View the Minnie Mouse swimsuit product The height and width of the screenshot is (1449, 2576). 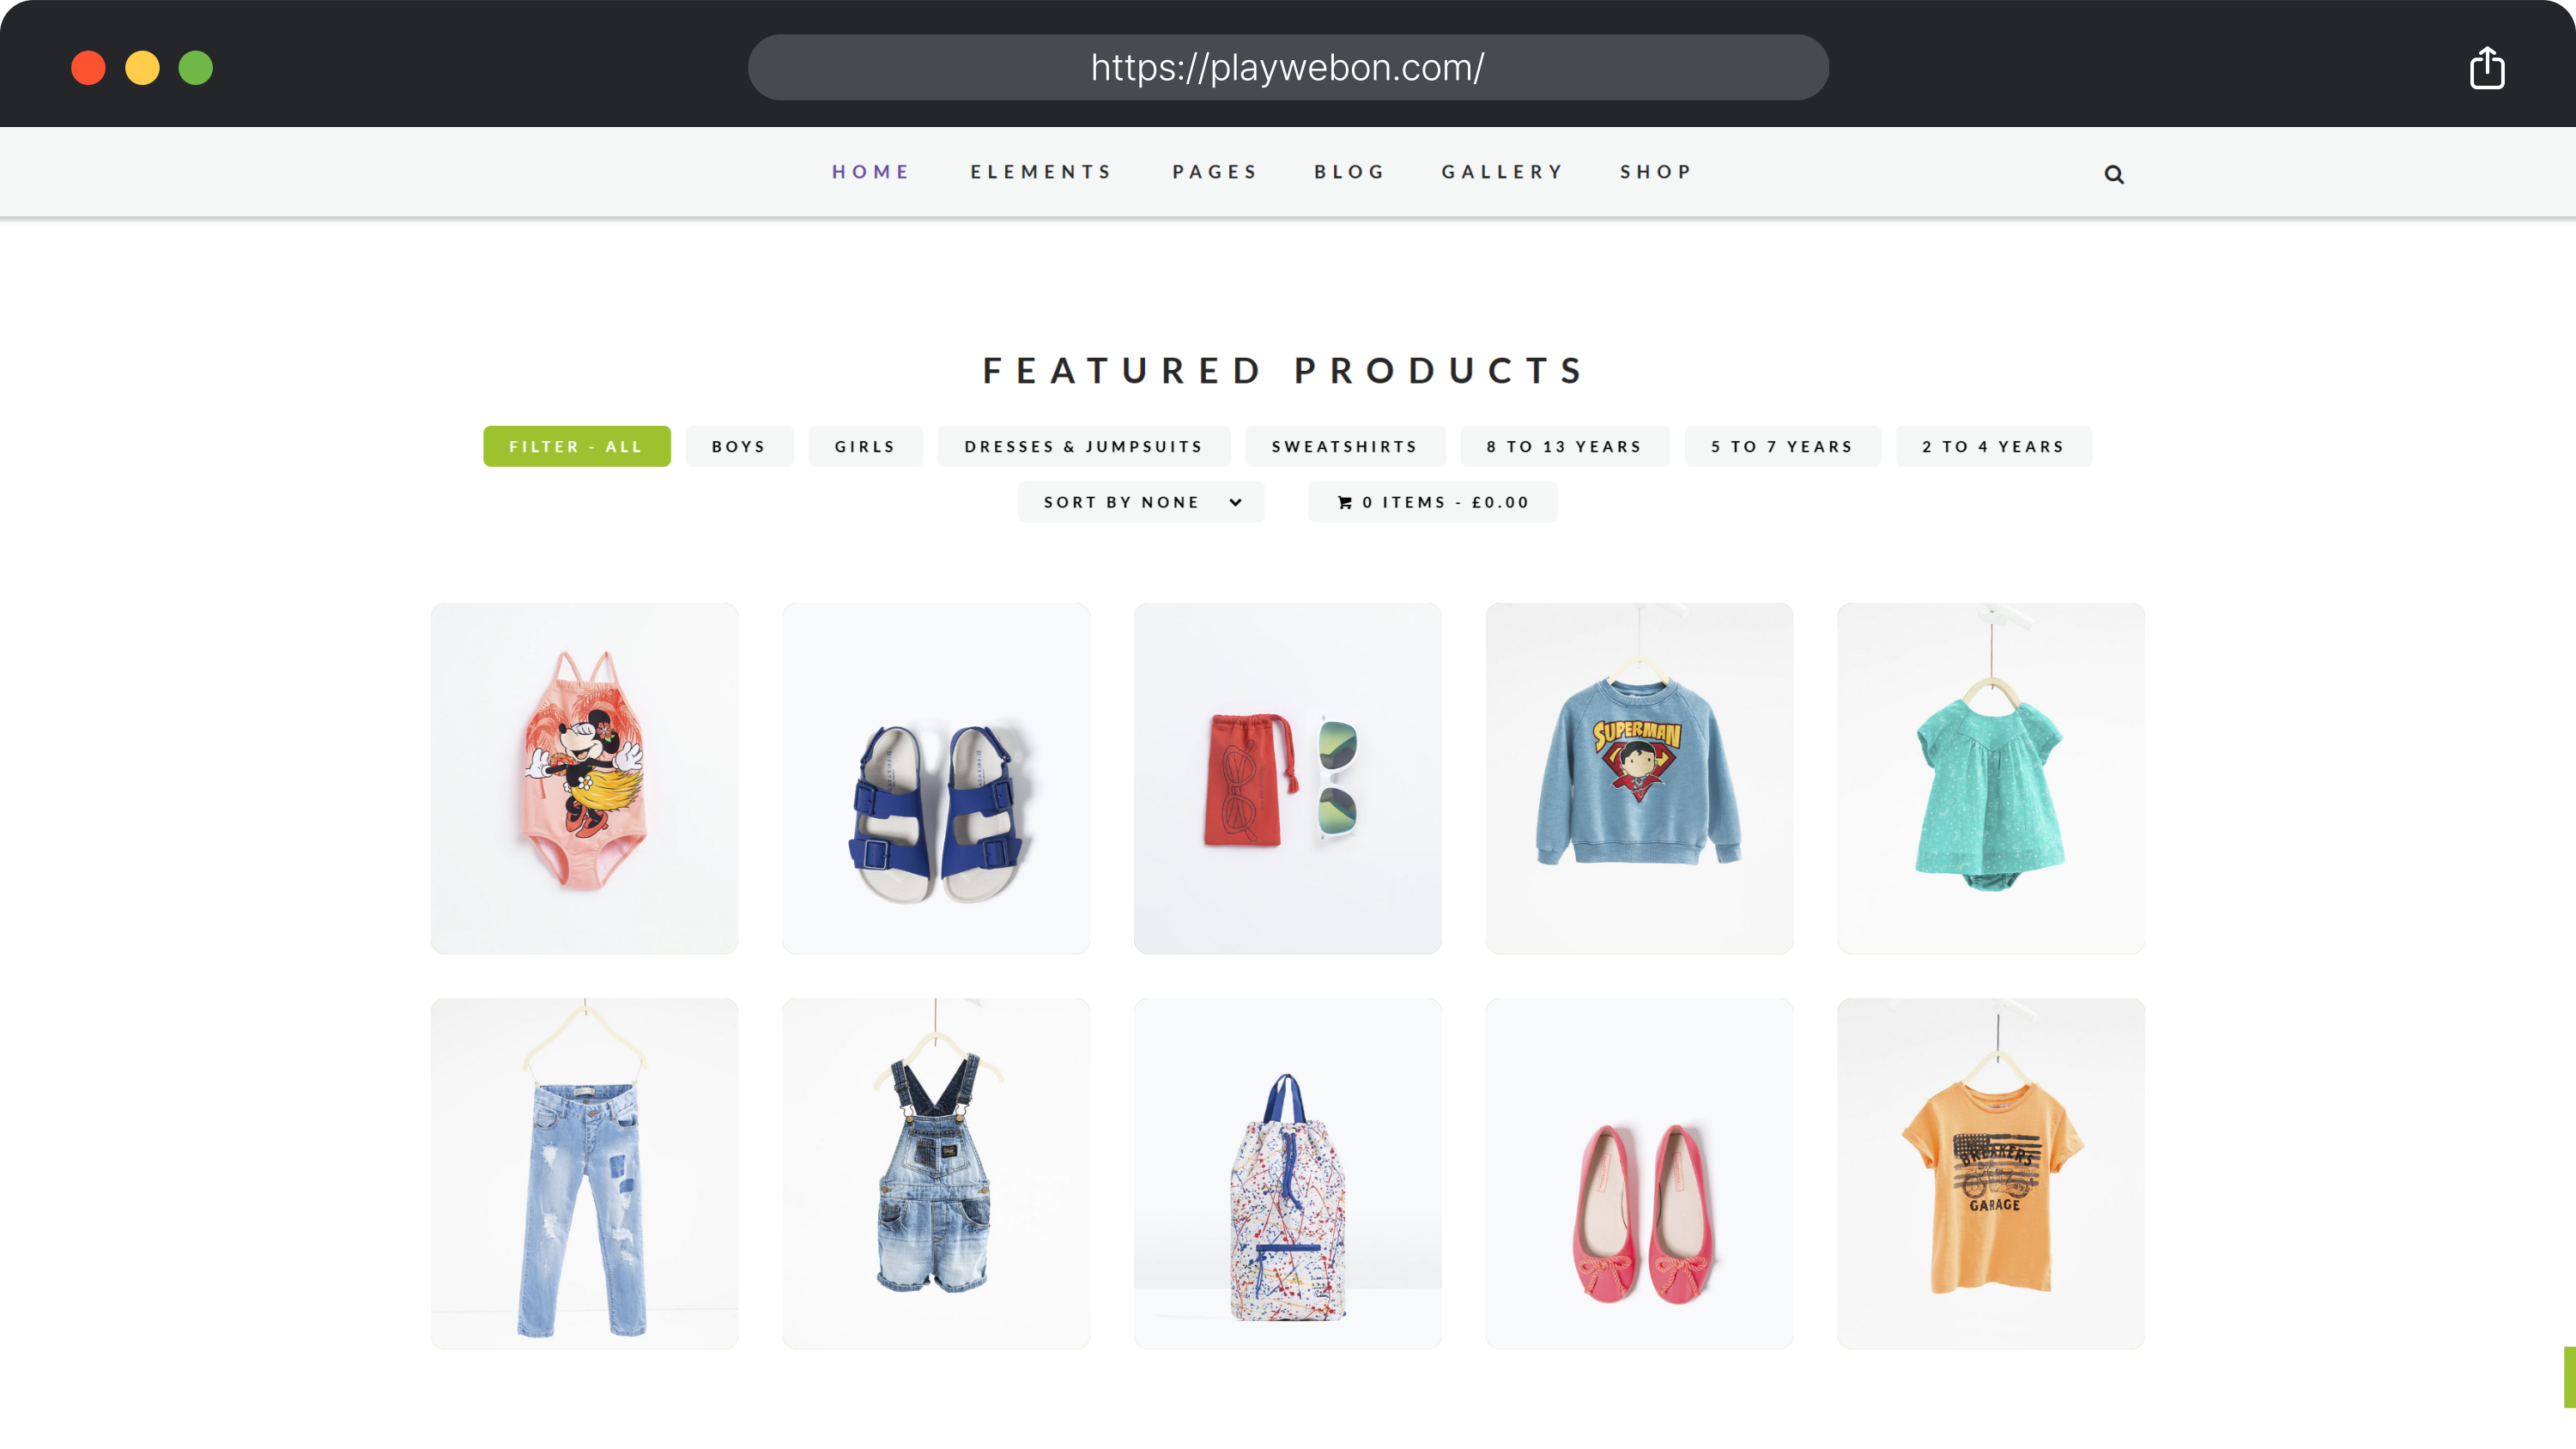(584, 778)
